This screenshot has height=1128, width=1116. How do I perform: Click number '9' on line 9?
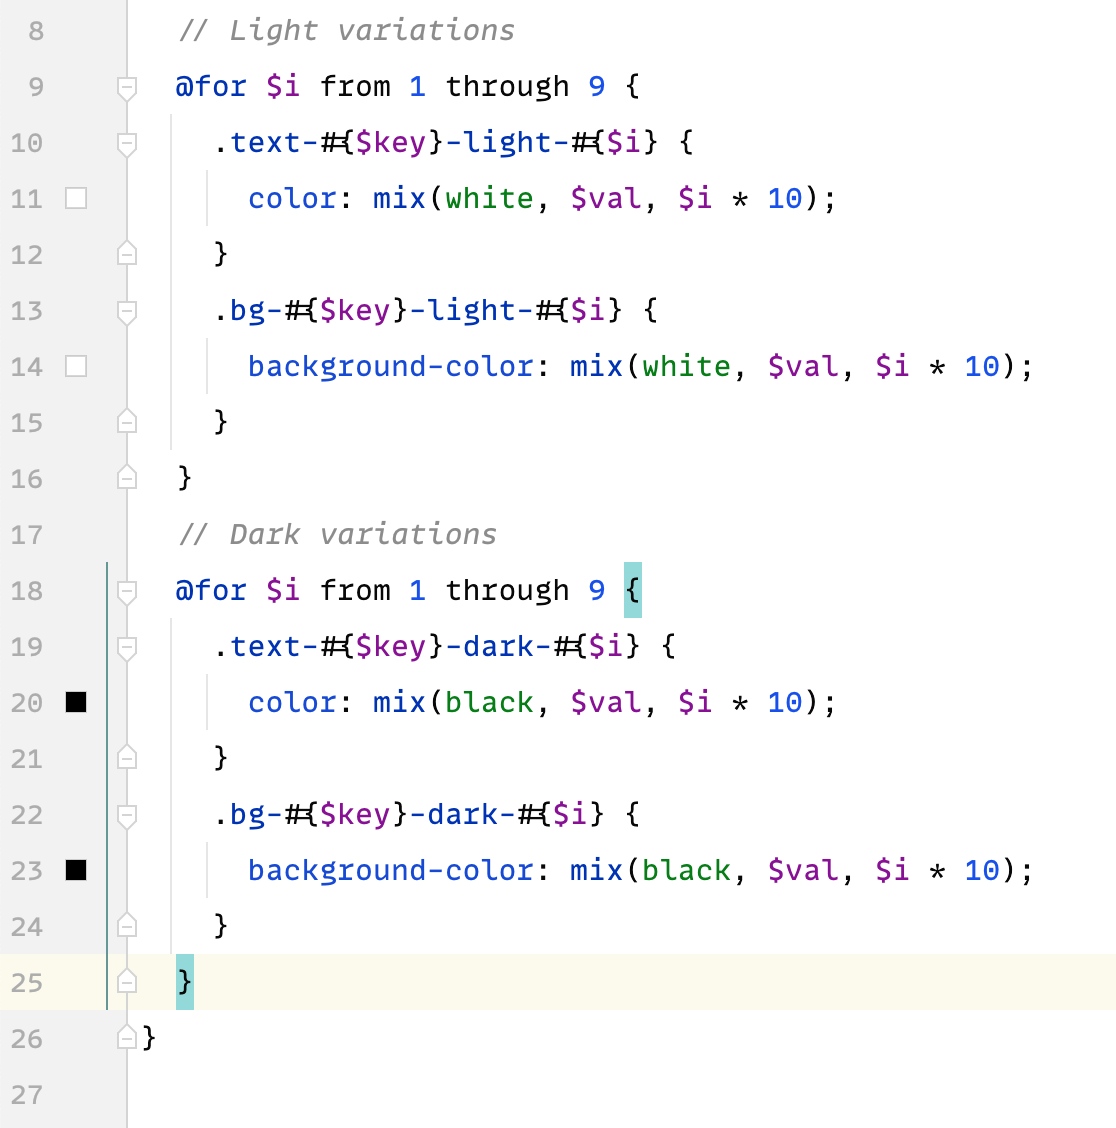point(596,86)
